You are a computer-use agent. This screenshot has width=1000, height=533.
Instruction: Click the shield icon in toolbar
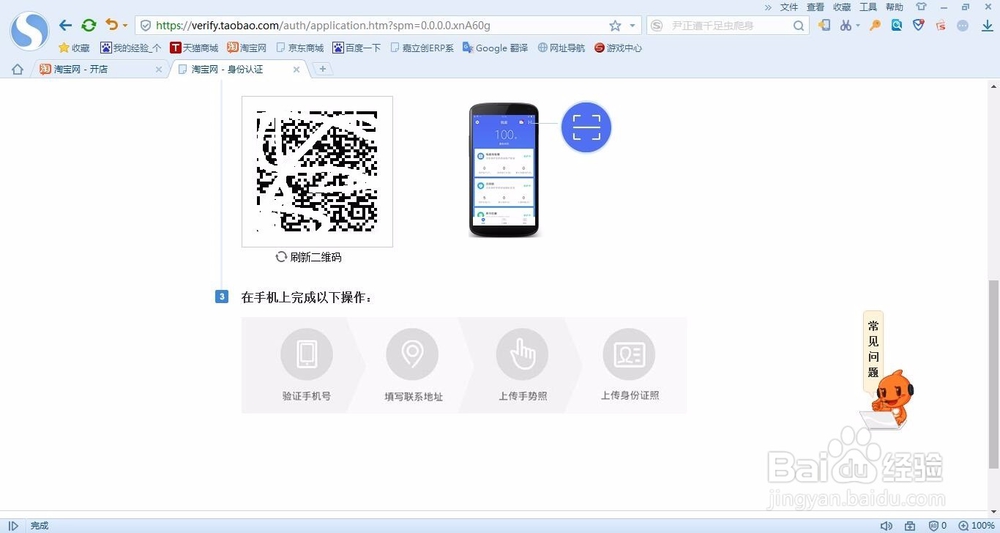918,26
